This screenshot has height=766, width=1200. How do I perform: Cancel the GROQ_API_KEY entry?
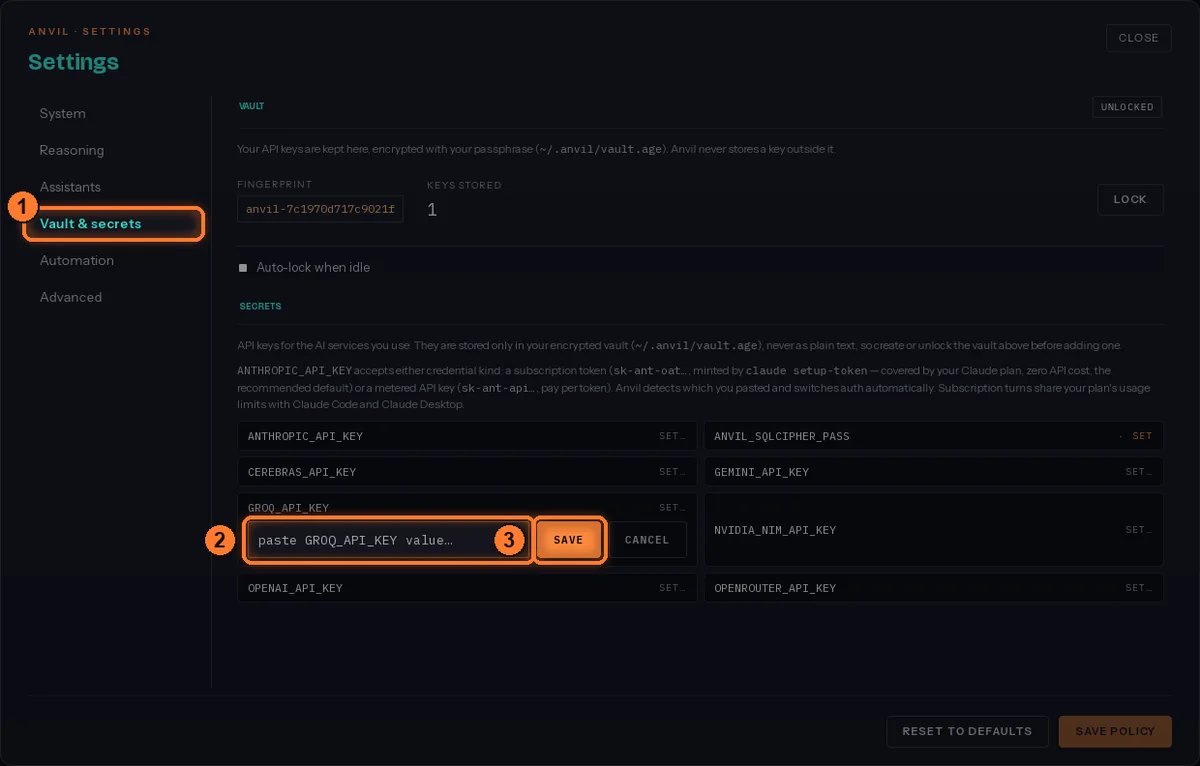click(x=647, y=540)
